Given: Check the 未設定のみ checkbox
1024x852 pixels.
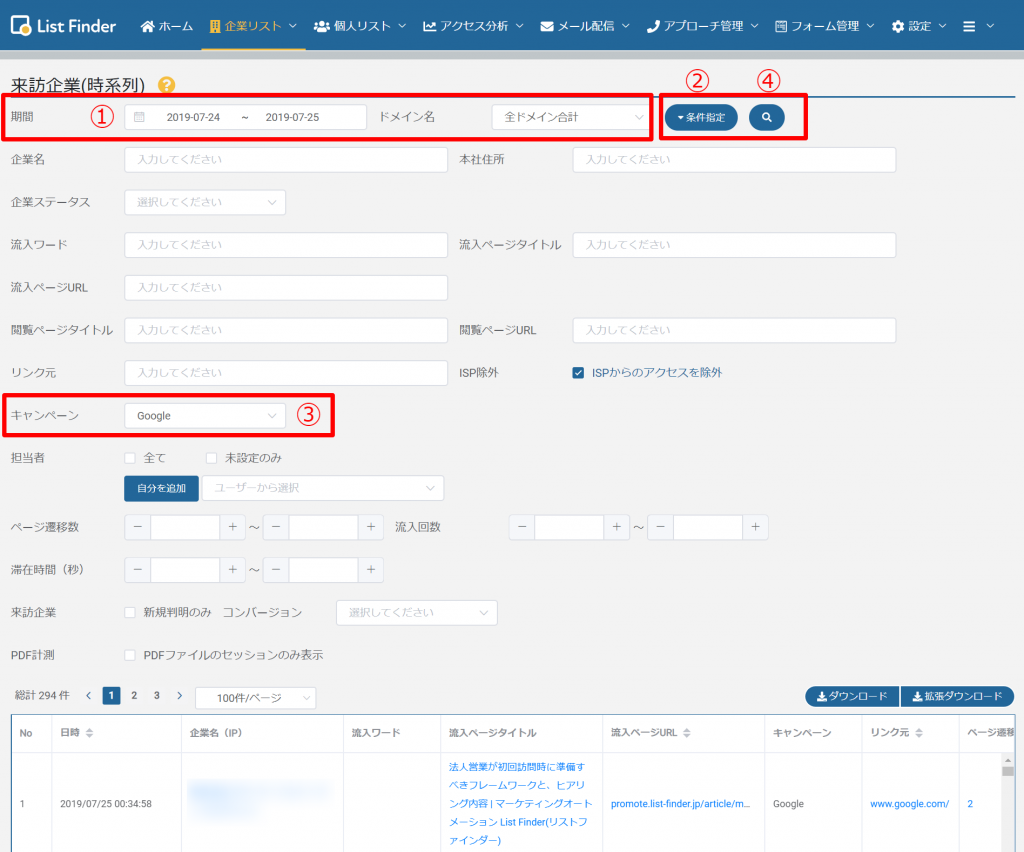Looking at the screenshot, I should click(x=211, y=458).
